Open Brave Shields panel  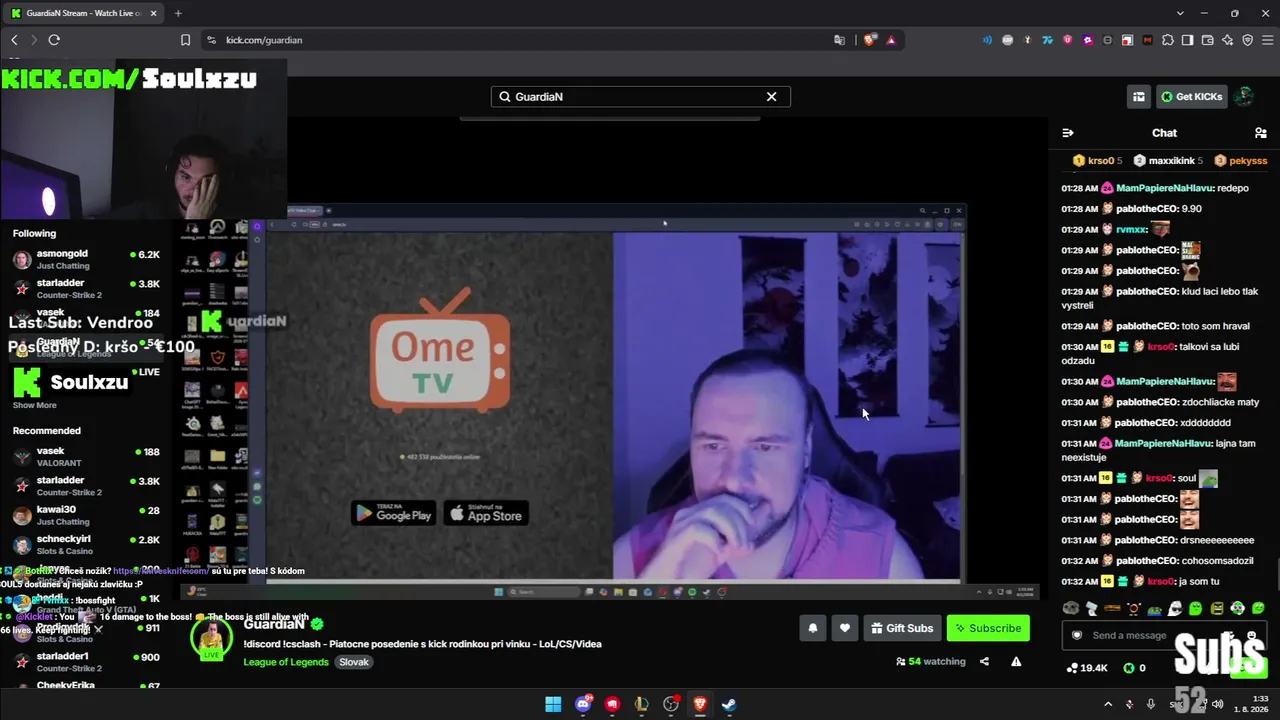point(870,40)
